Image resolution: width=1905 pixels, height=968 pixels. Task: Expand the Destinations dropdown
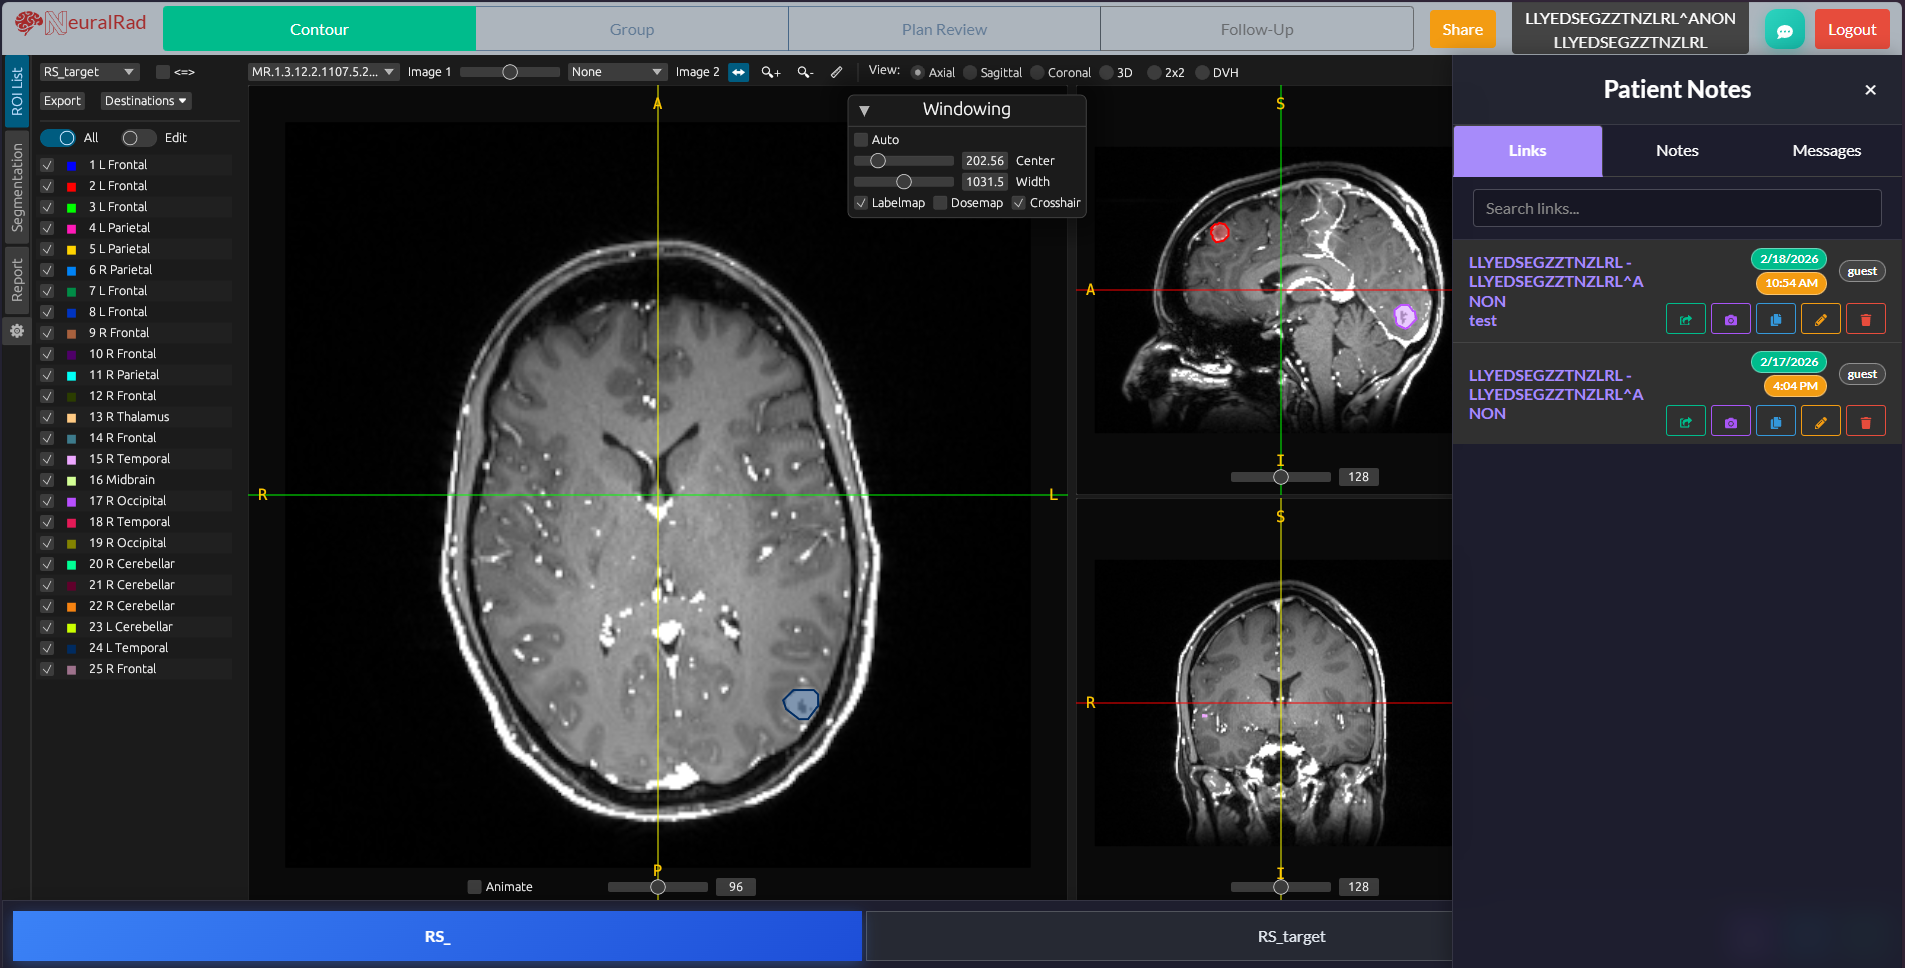[x=145, y=100]
